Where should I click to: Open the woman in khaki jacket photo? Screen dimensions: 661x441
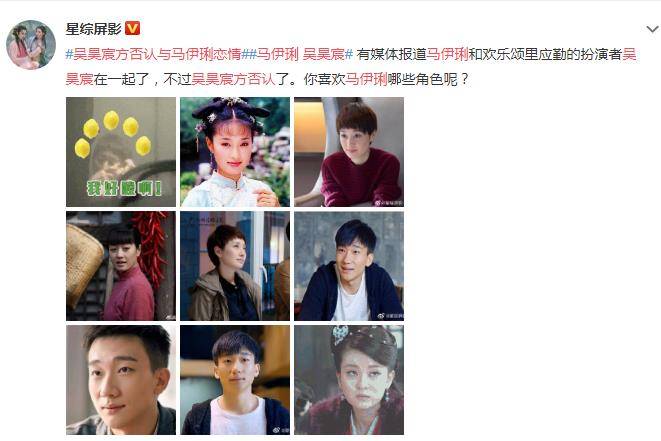coord(235,266)
